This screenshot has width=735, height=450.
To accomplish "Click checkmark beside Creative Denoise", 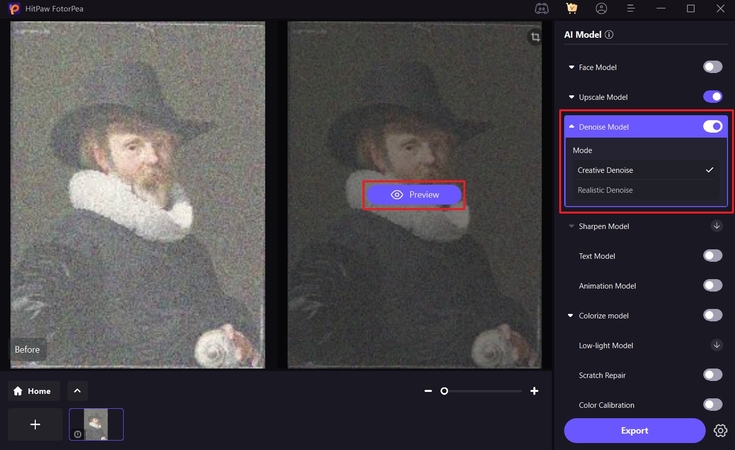I will tap(709, 170).
